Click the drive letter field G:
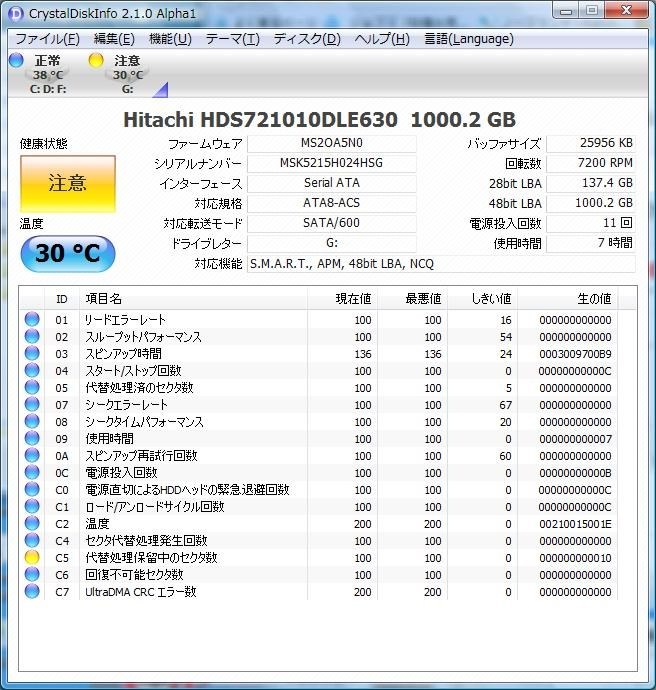This screenshot has height=690, width=656. [x=332, y=243]
